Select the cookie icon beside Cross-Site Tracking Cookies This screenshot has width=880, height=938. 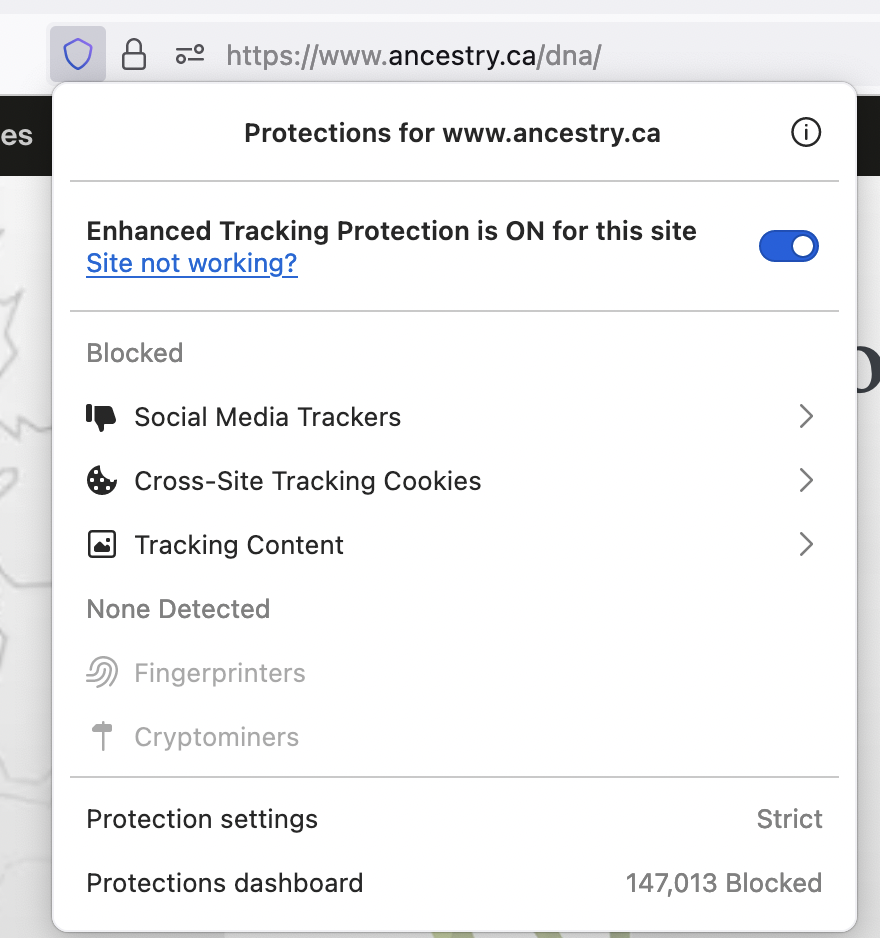104,480
